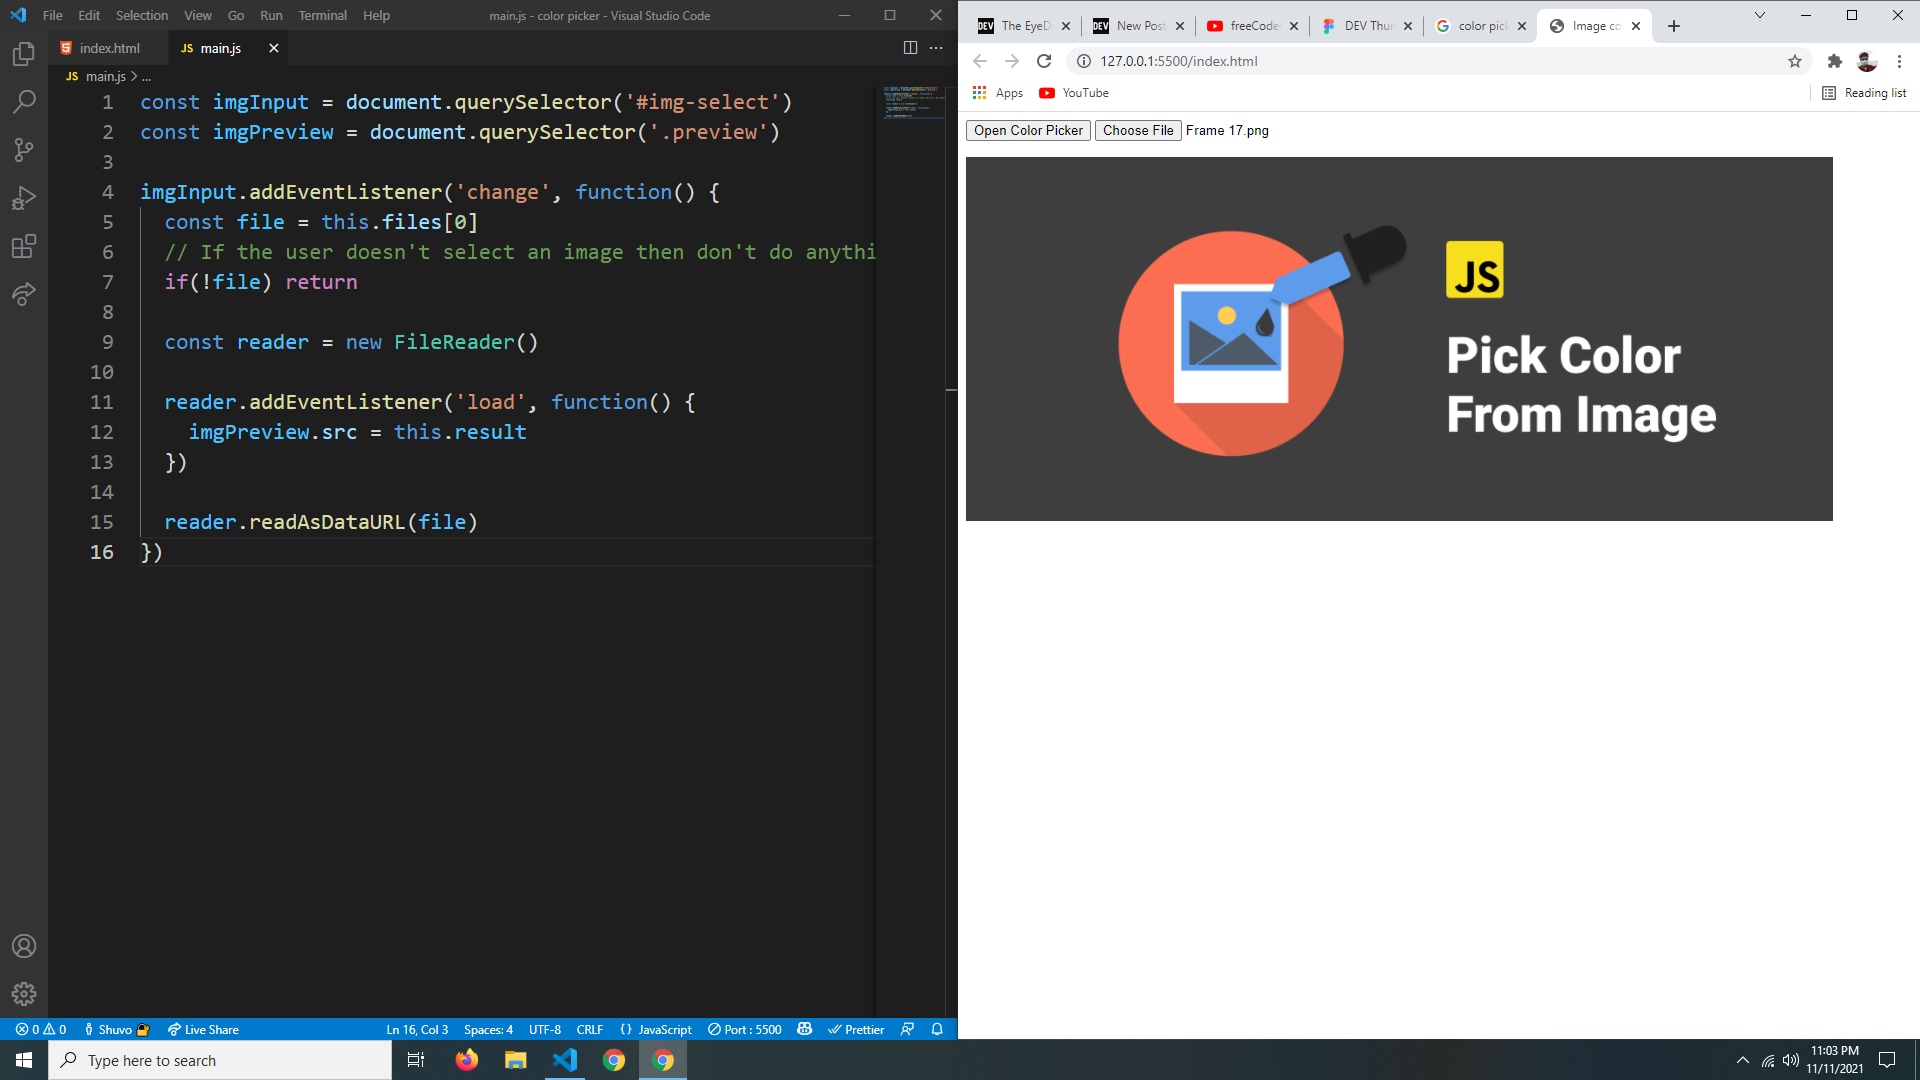Bookmark the current page with the star icon

coord(1795,61)
